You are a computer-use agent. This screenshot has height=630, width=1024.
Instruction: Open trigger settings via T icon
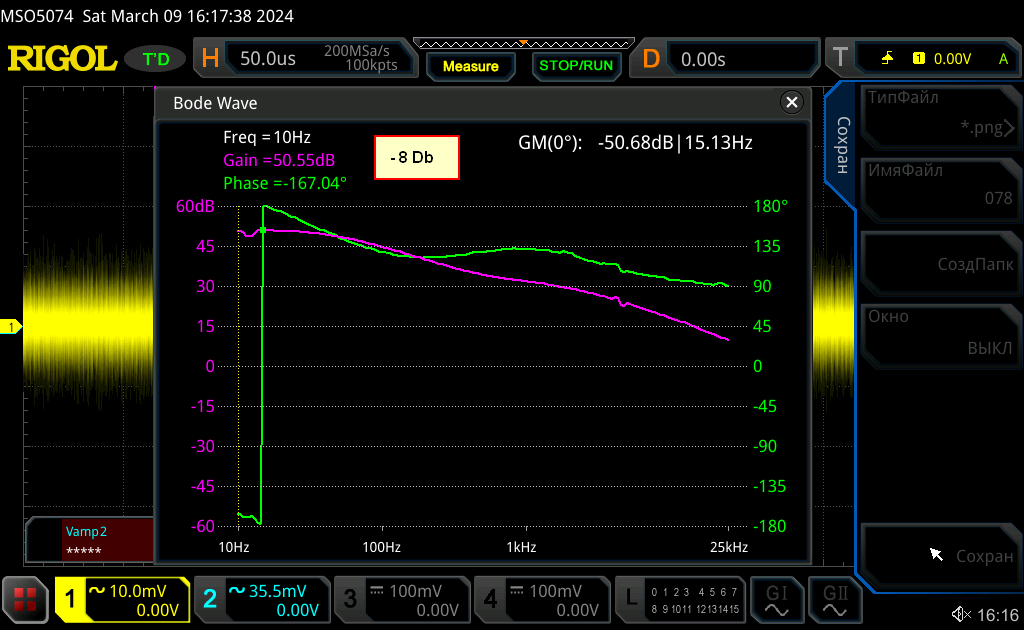coord(839,59)
